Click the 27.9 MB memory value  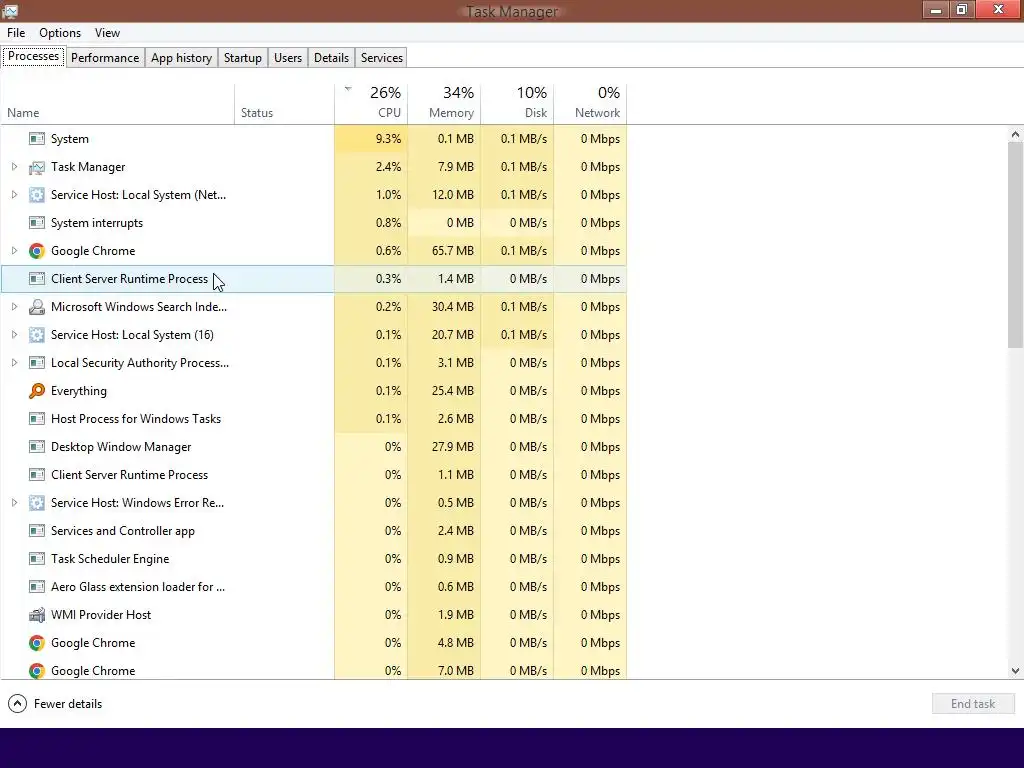pyautogui.click(x=453, y=447)
